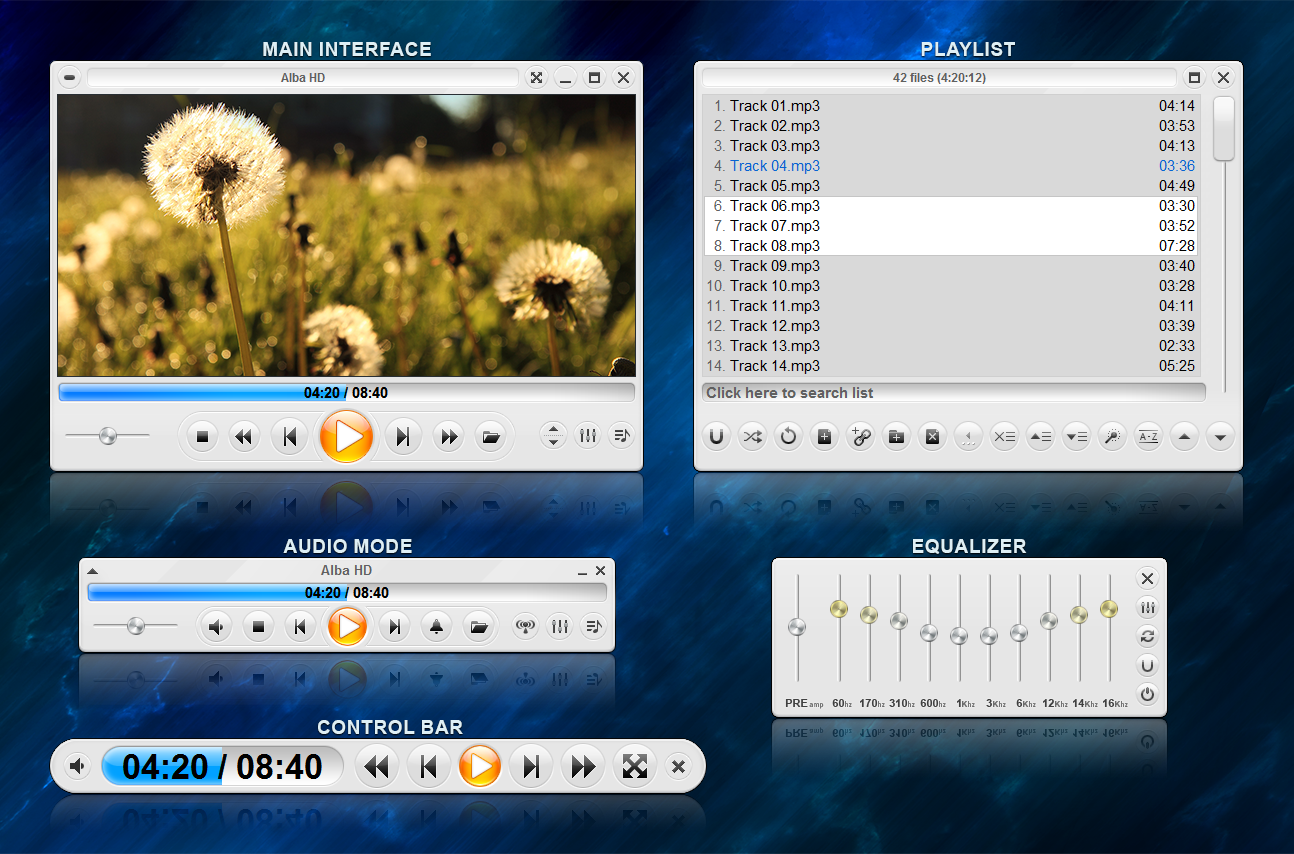Click the add folder icon in playlist toolbar
This screenshot has width=1294, height=854.
coord(896,437)
